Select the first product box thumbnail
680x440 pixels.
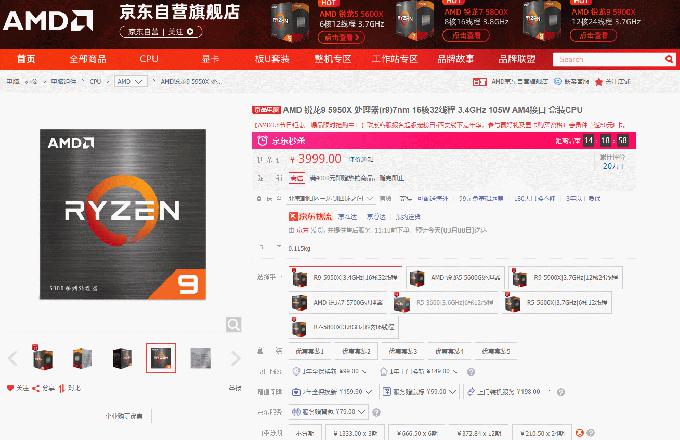43,358
